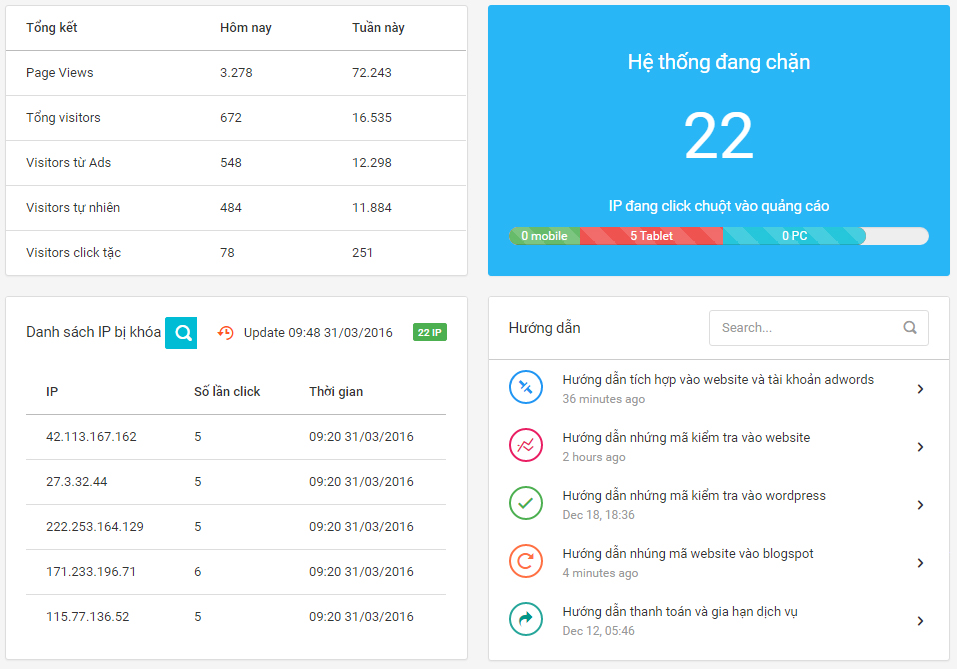Click the 'IP' column header
Viewport: 957px width, 669px height.
point(52,392)
